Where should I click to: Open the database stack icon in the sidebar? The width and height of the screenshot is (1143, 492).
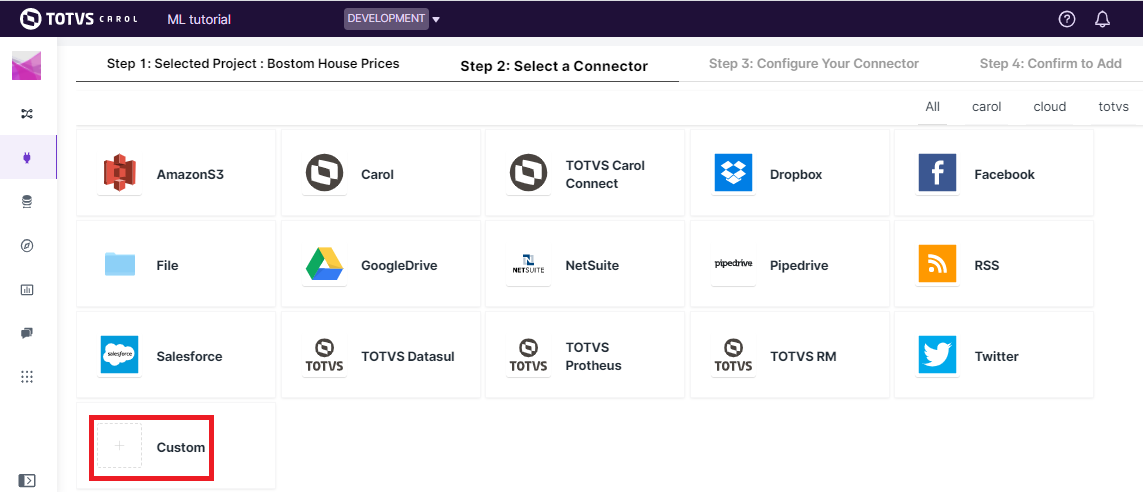(x=27, y=202)
